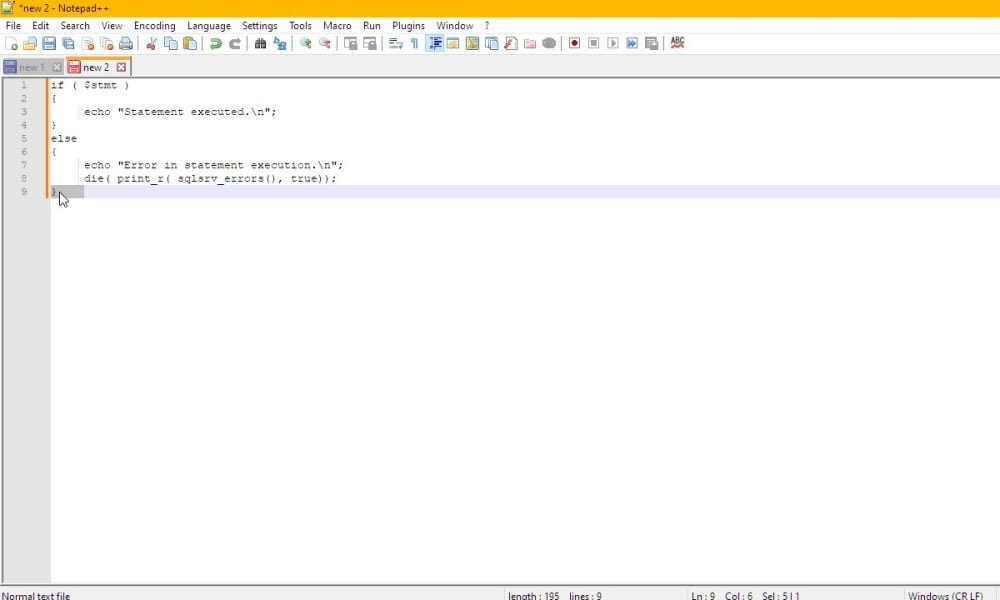This screenshot has height=600, width=1000.
Task: Click the 'Ln : 9' status bar entry
Action: tap(703, 596)
